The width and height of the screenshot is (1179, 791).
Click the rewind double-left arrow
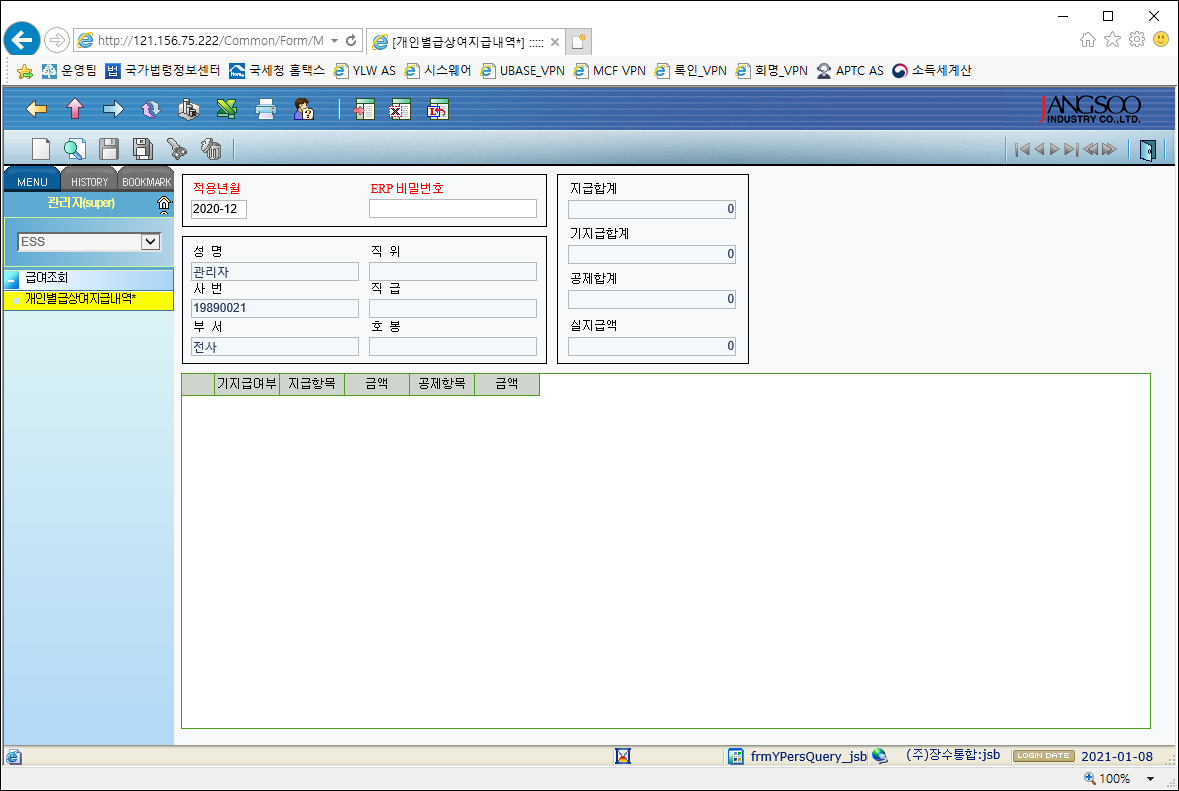click(x=1090, y=150)
